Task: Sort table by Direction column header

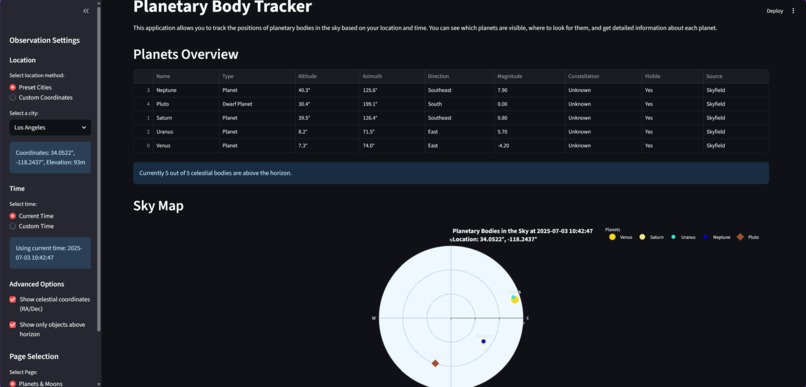Action: (x=460, y=76)
